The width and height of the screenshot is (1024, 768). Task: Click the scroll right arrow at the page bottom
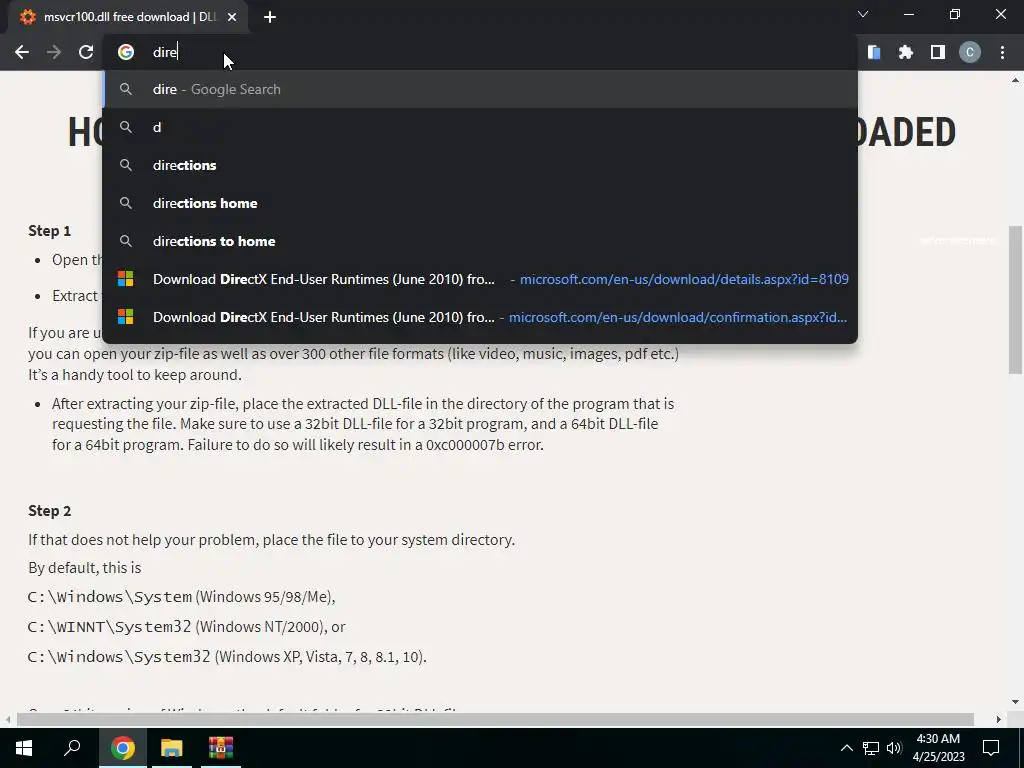(999, 719)
